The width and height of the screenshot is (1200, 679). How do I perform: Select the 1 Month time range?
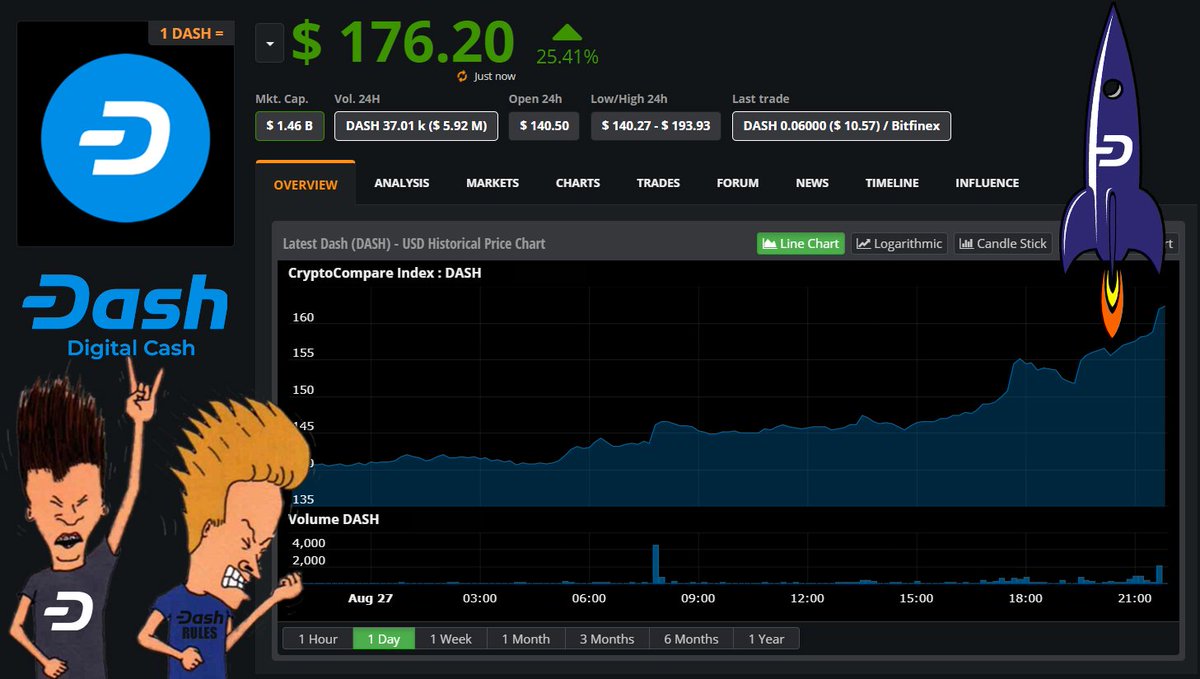tap(526, 638)
